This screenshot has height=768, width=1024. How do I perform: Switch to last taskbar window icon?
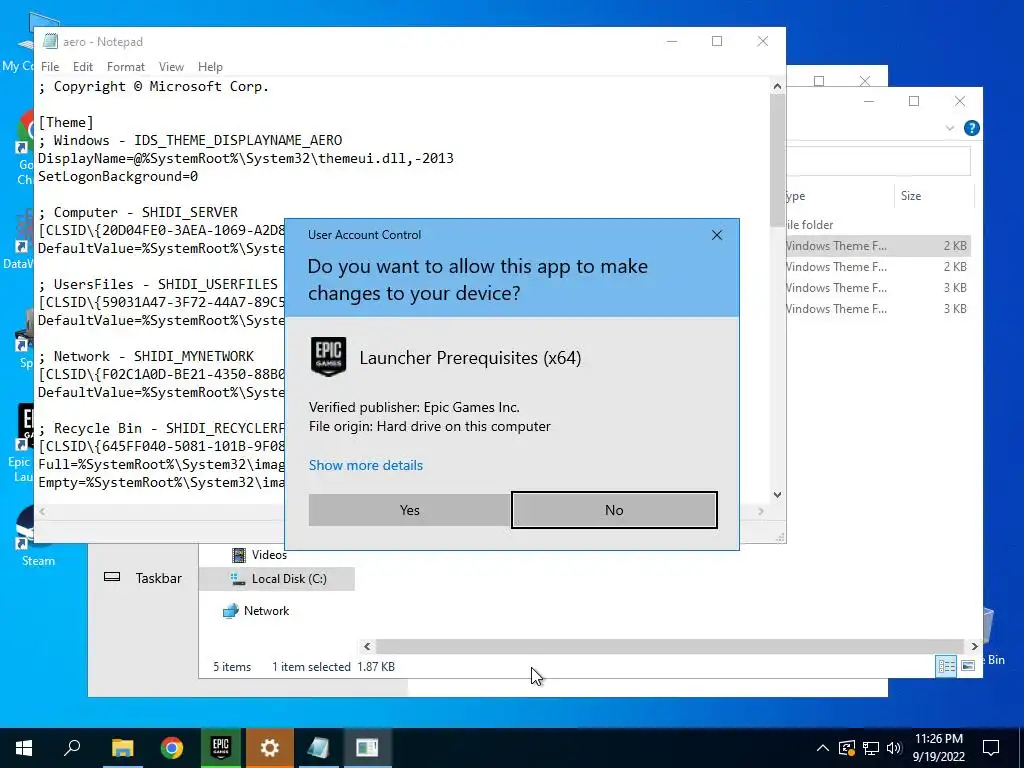click(367, 748)
